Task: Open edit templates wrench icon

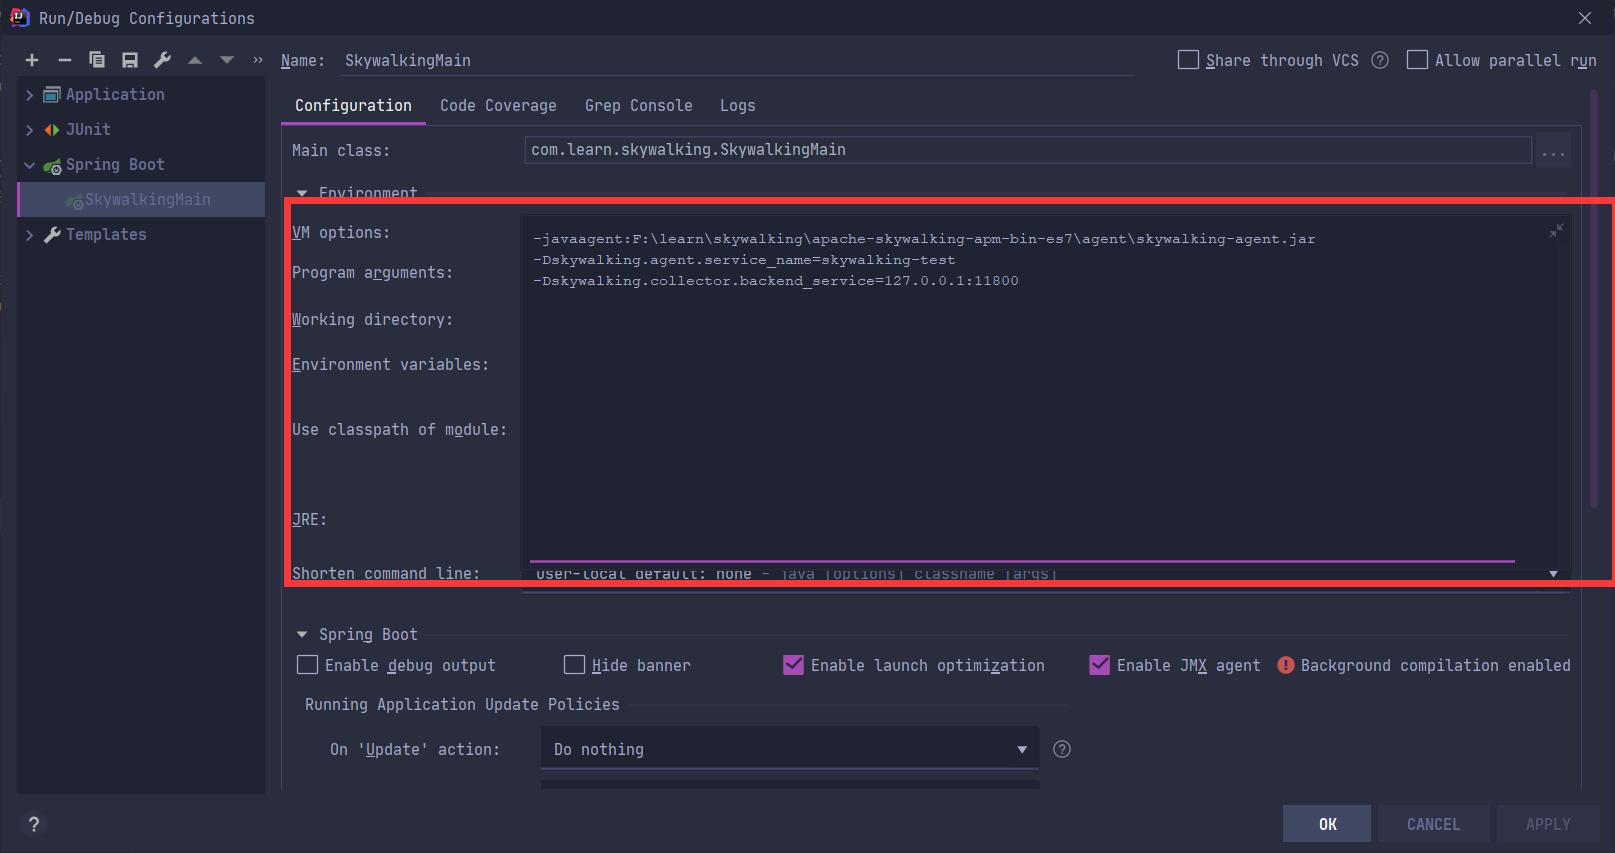Action: [162, 60]
